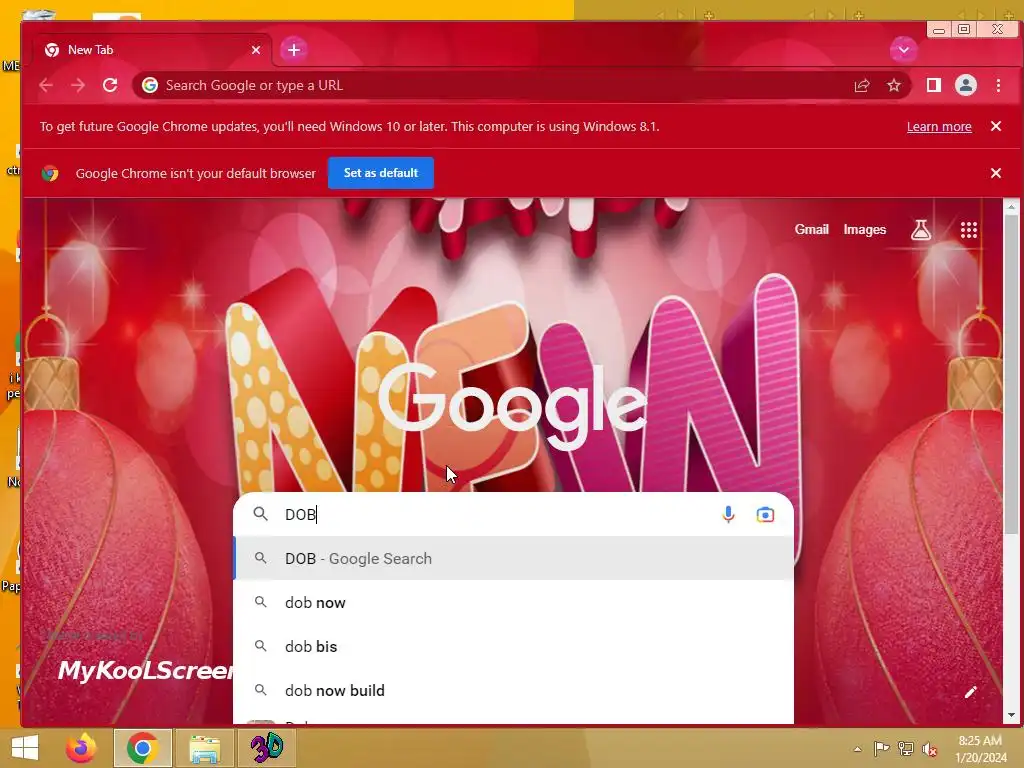Click the browser forward arrow
1024x768 pixels.
(x=78, y=86)
